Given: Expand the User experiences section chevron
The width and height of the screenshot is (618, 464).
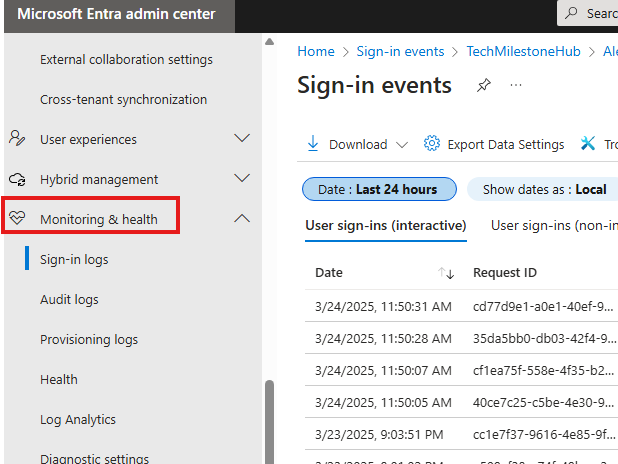Looking at the screenshot, I should pyautogui.click(x=241, y=139).
